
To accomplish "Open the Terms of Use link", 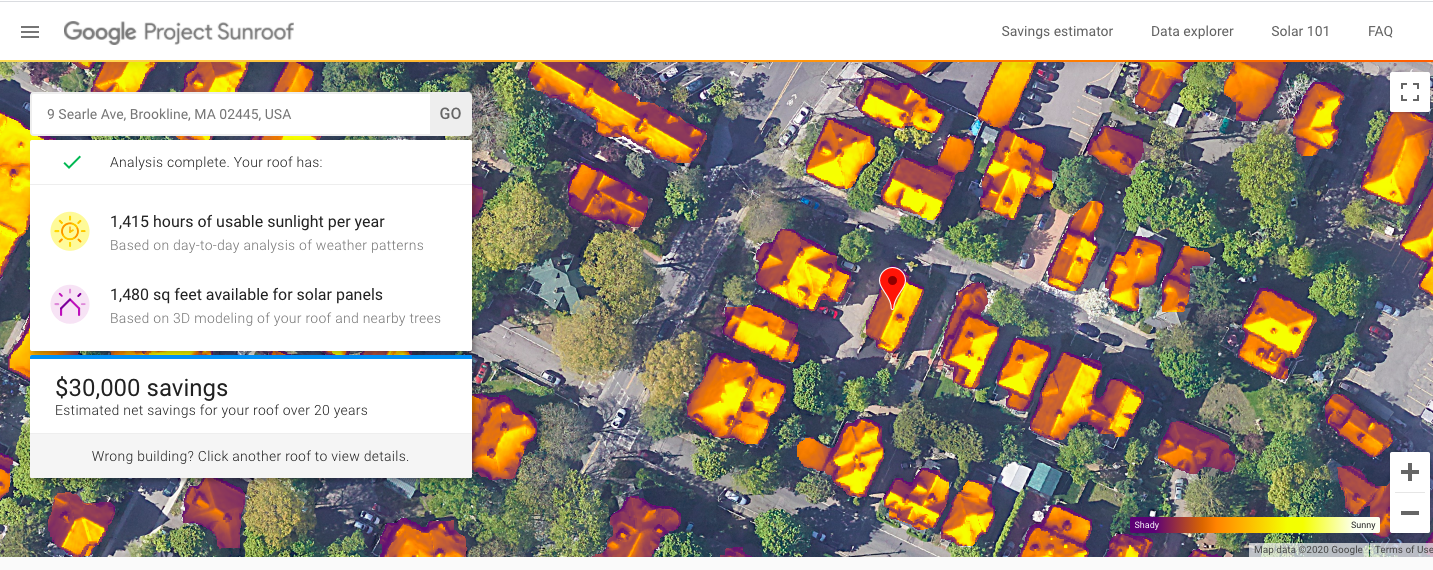I will point(1402,550).
